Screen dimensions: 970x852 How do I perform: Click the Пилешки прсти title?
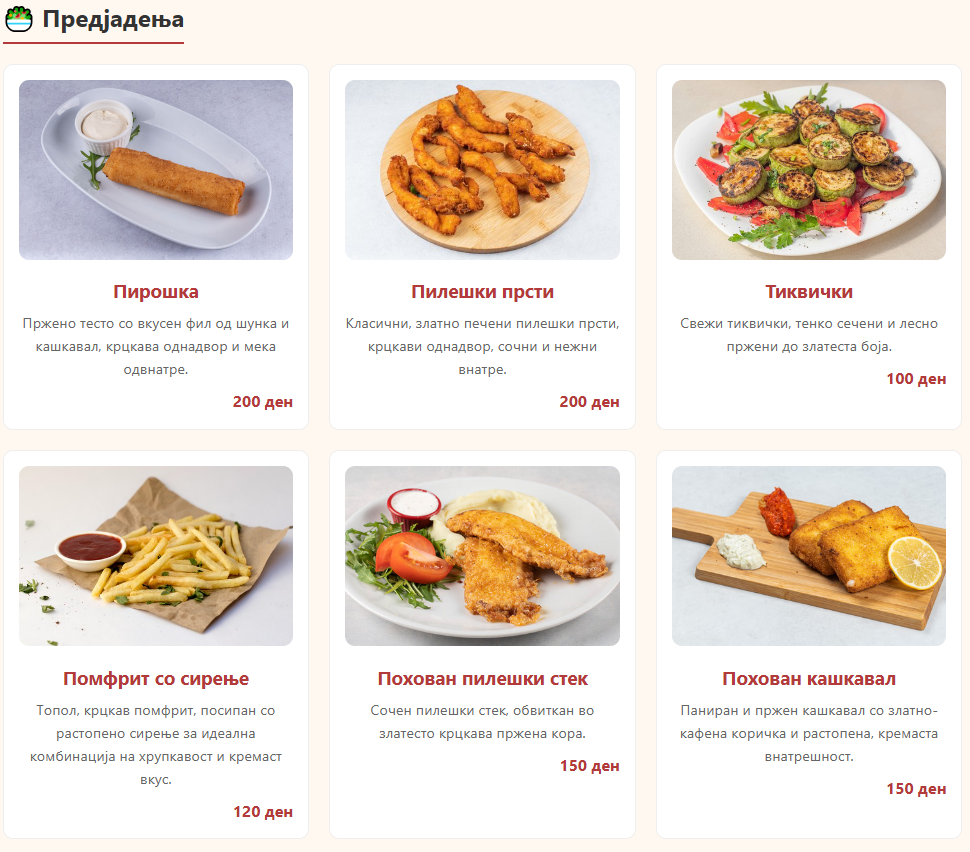[483, 291]
